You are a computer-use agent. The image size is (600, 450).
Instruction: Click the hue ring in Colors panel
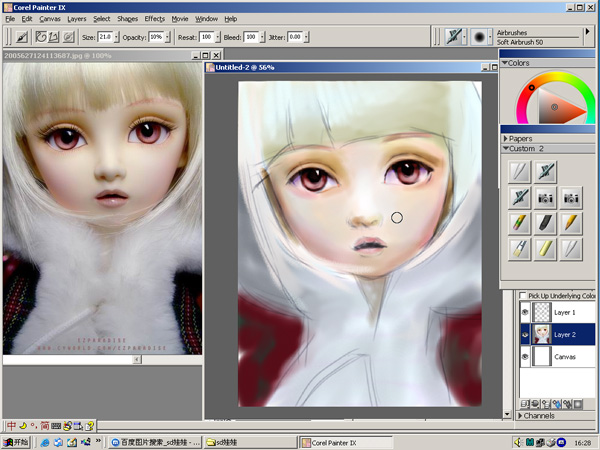pos(532,88)
